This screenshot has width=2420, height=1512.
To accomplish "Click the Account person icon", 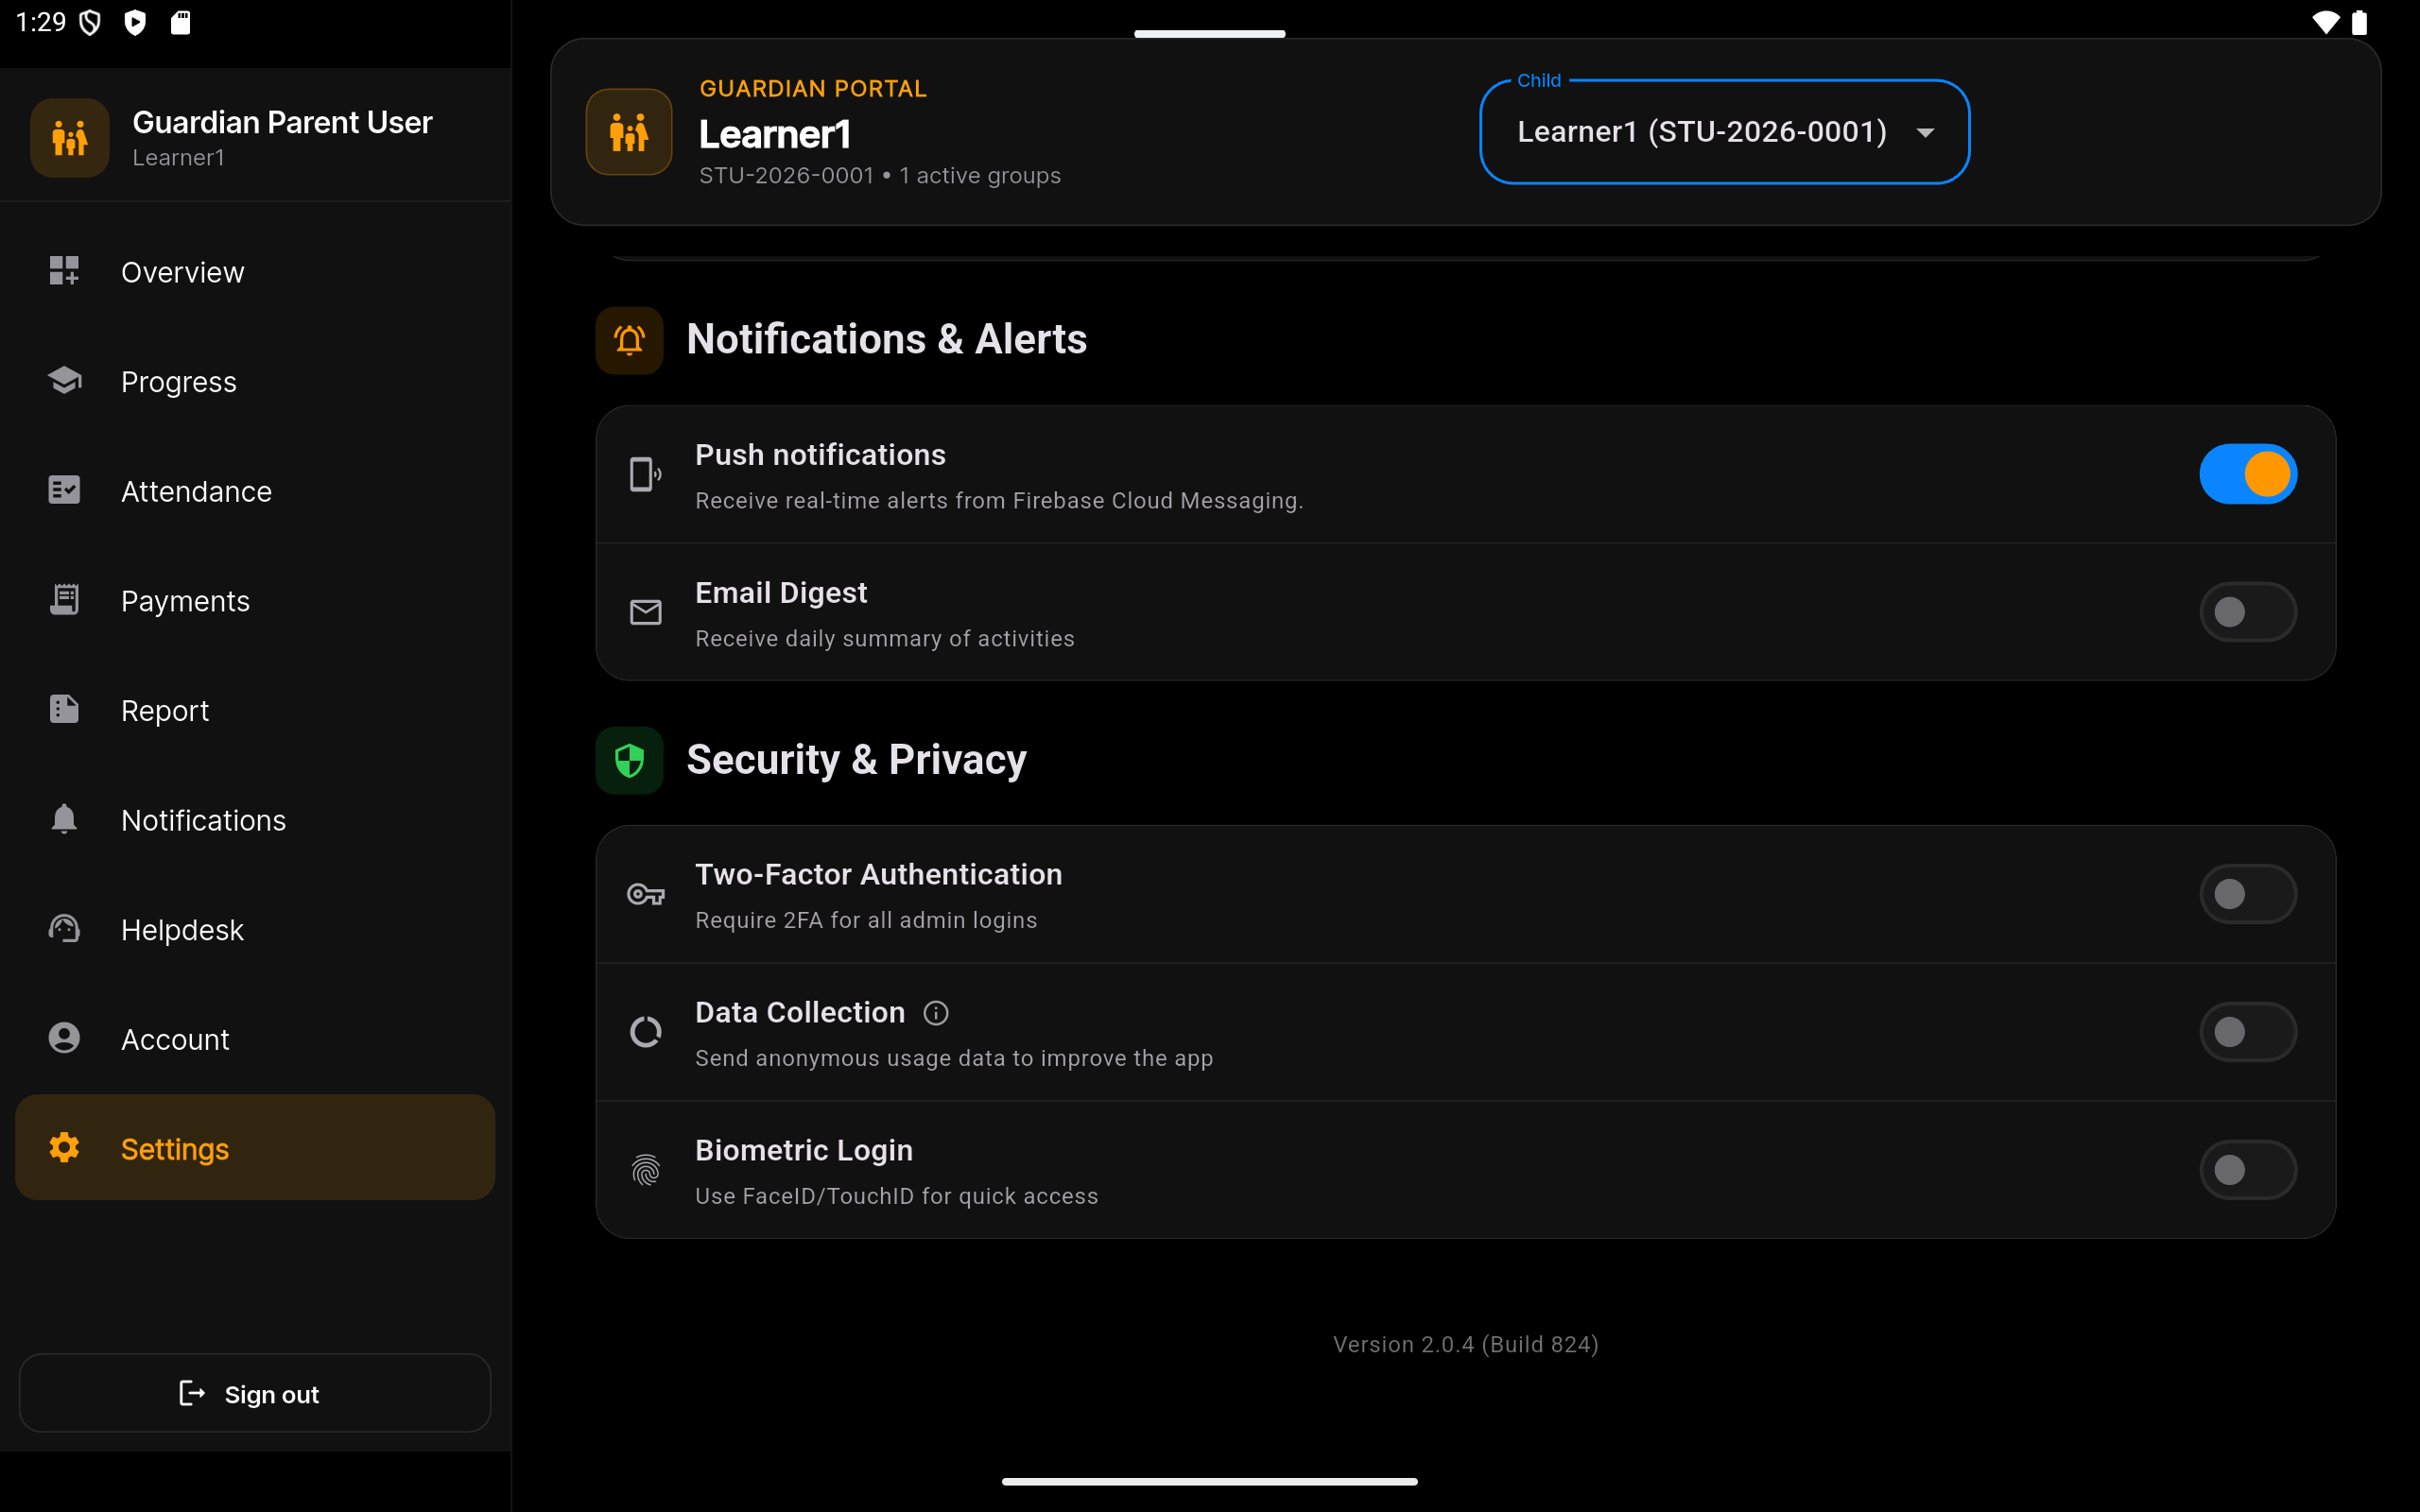I will click(64, 1038).
